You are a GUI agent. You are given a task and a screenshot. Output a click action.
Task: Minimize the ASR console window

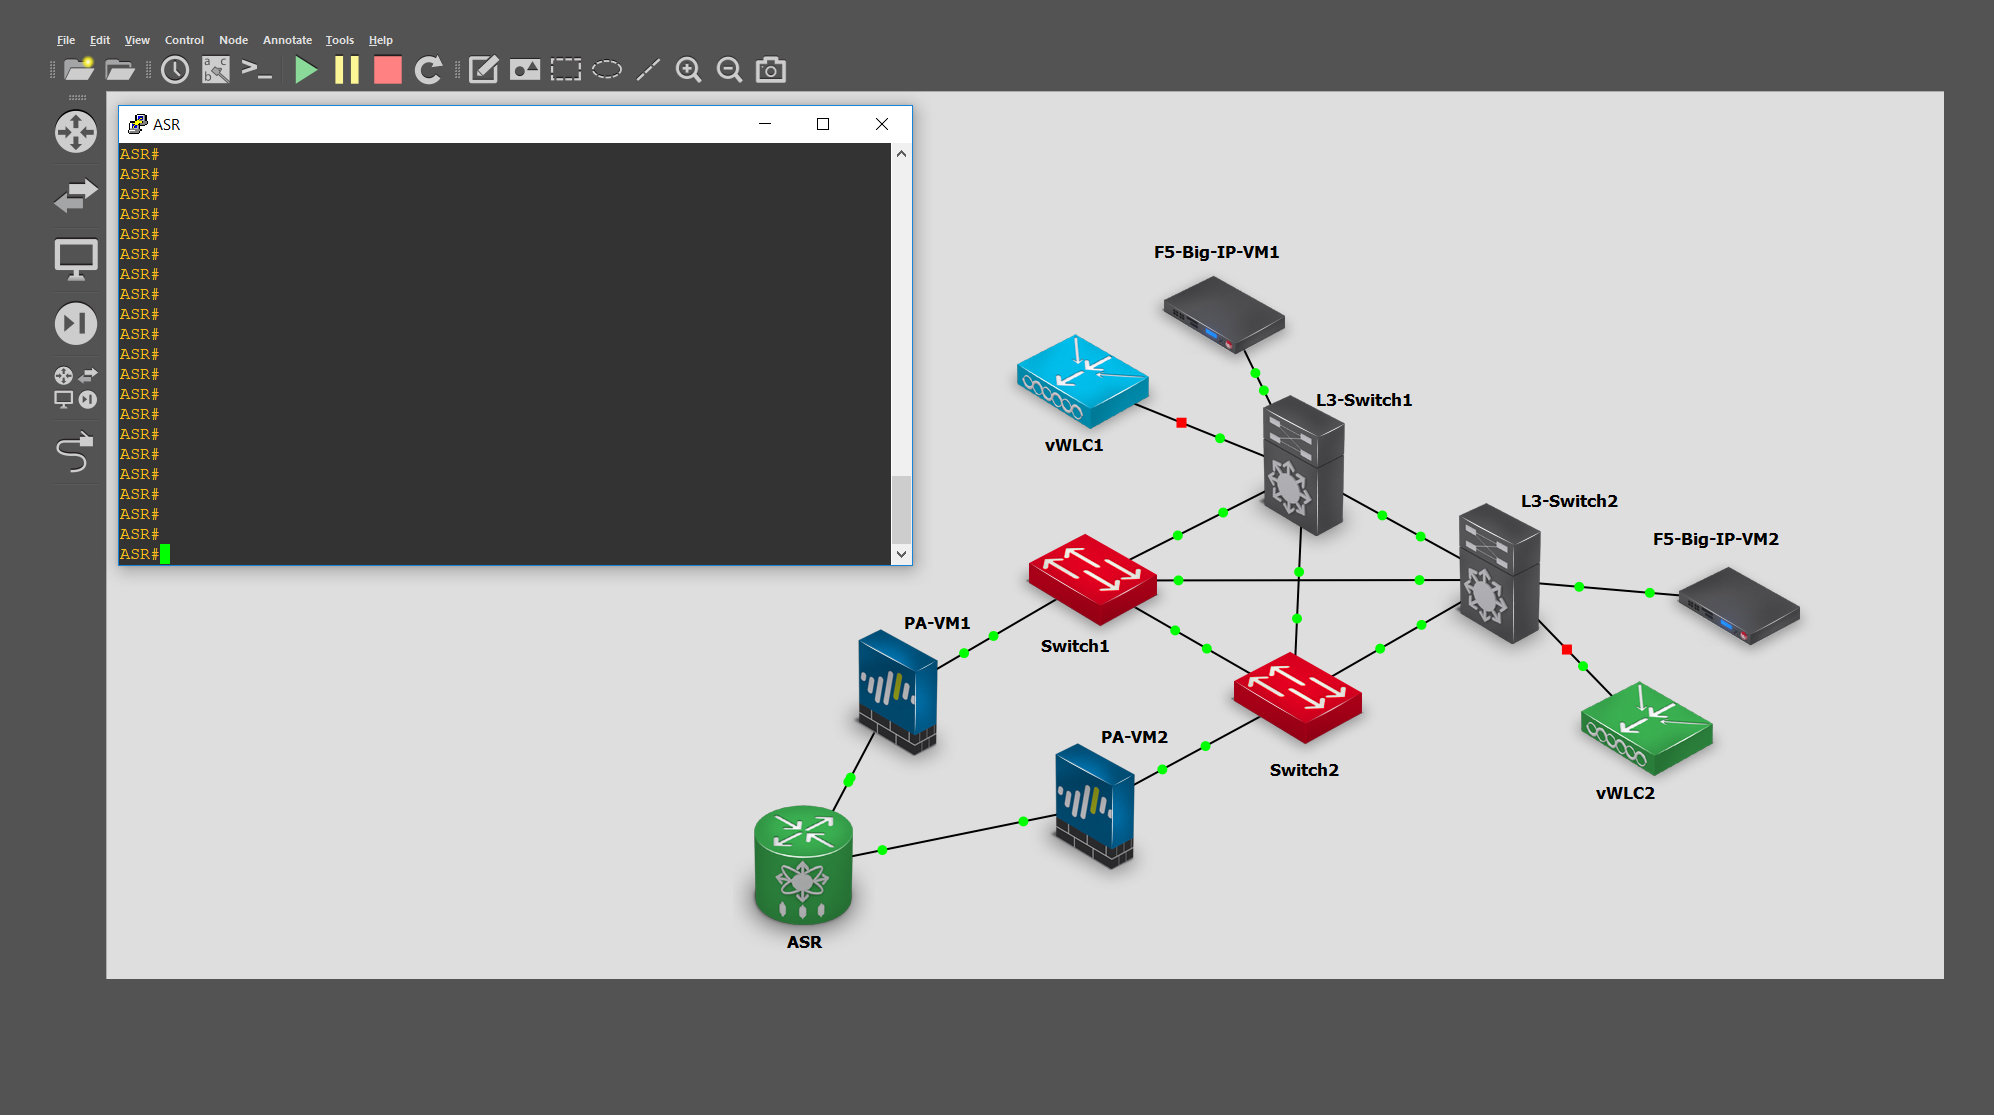point(765,124)
